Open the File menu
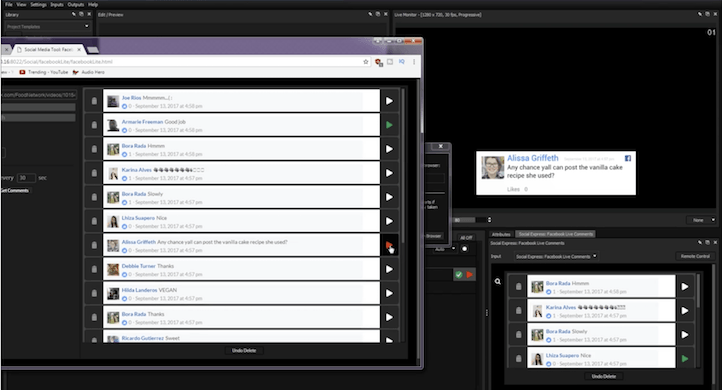 coord(9,4)
